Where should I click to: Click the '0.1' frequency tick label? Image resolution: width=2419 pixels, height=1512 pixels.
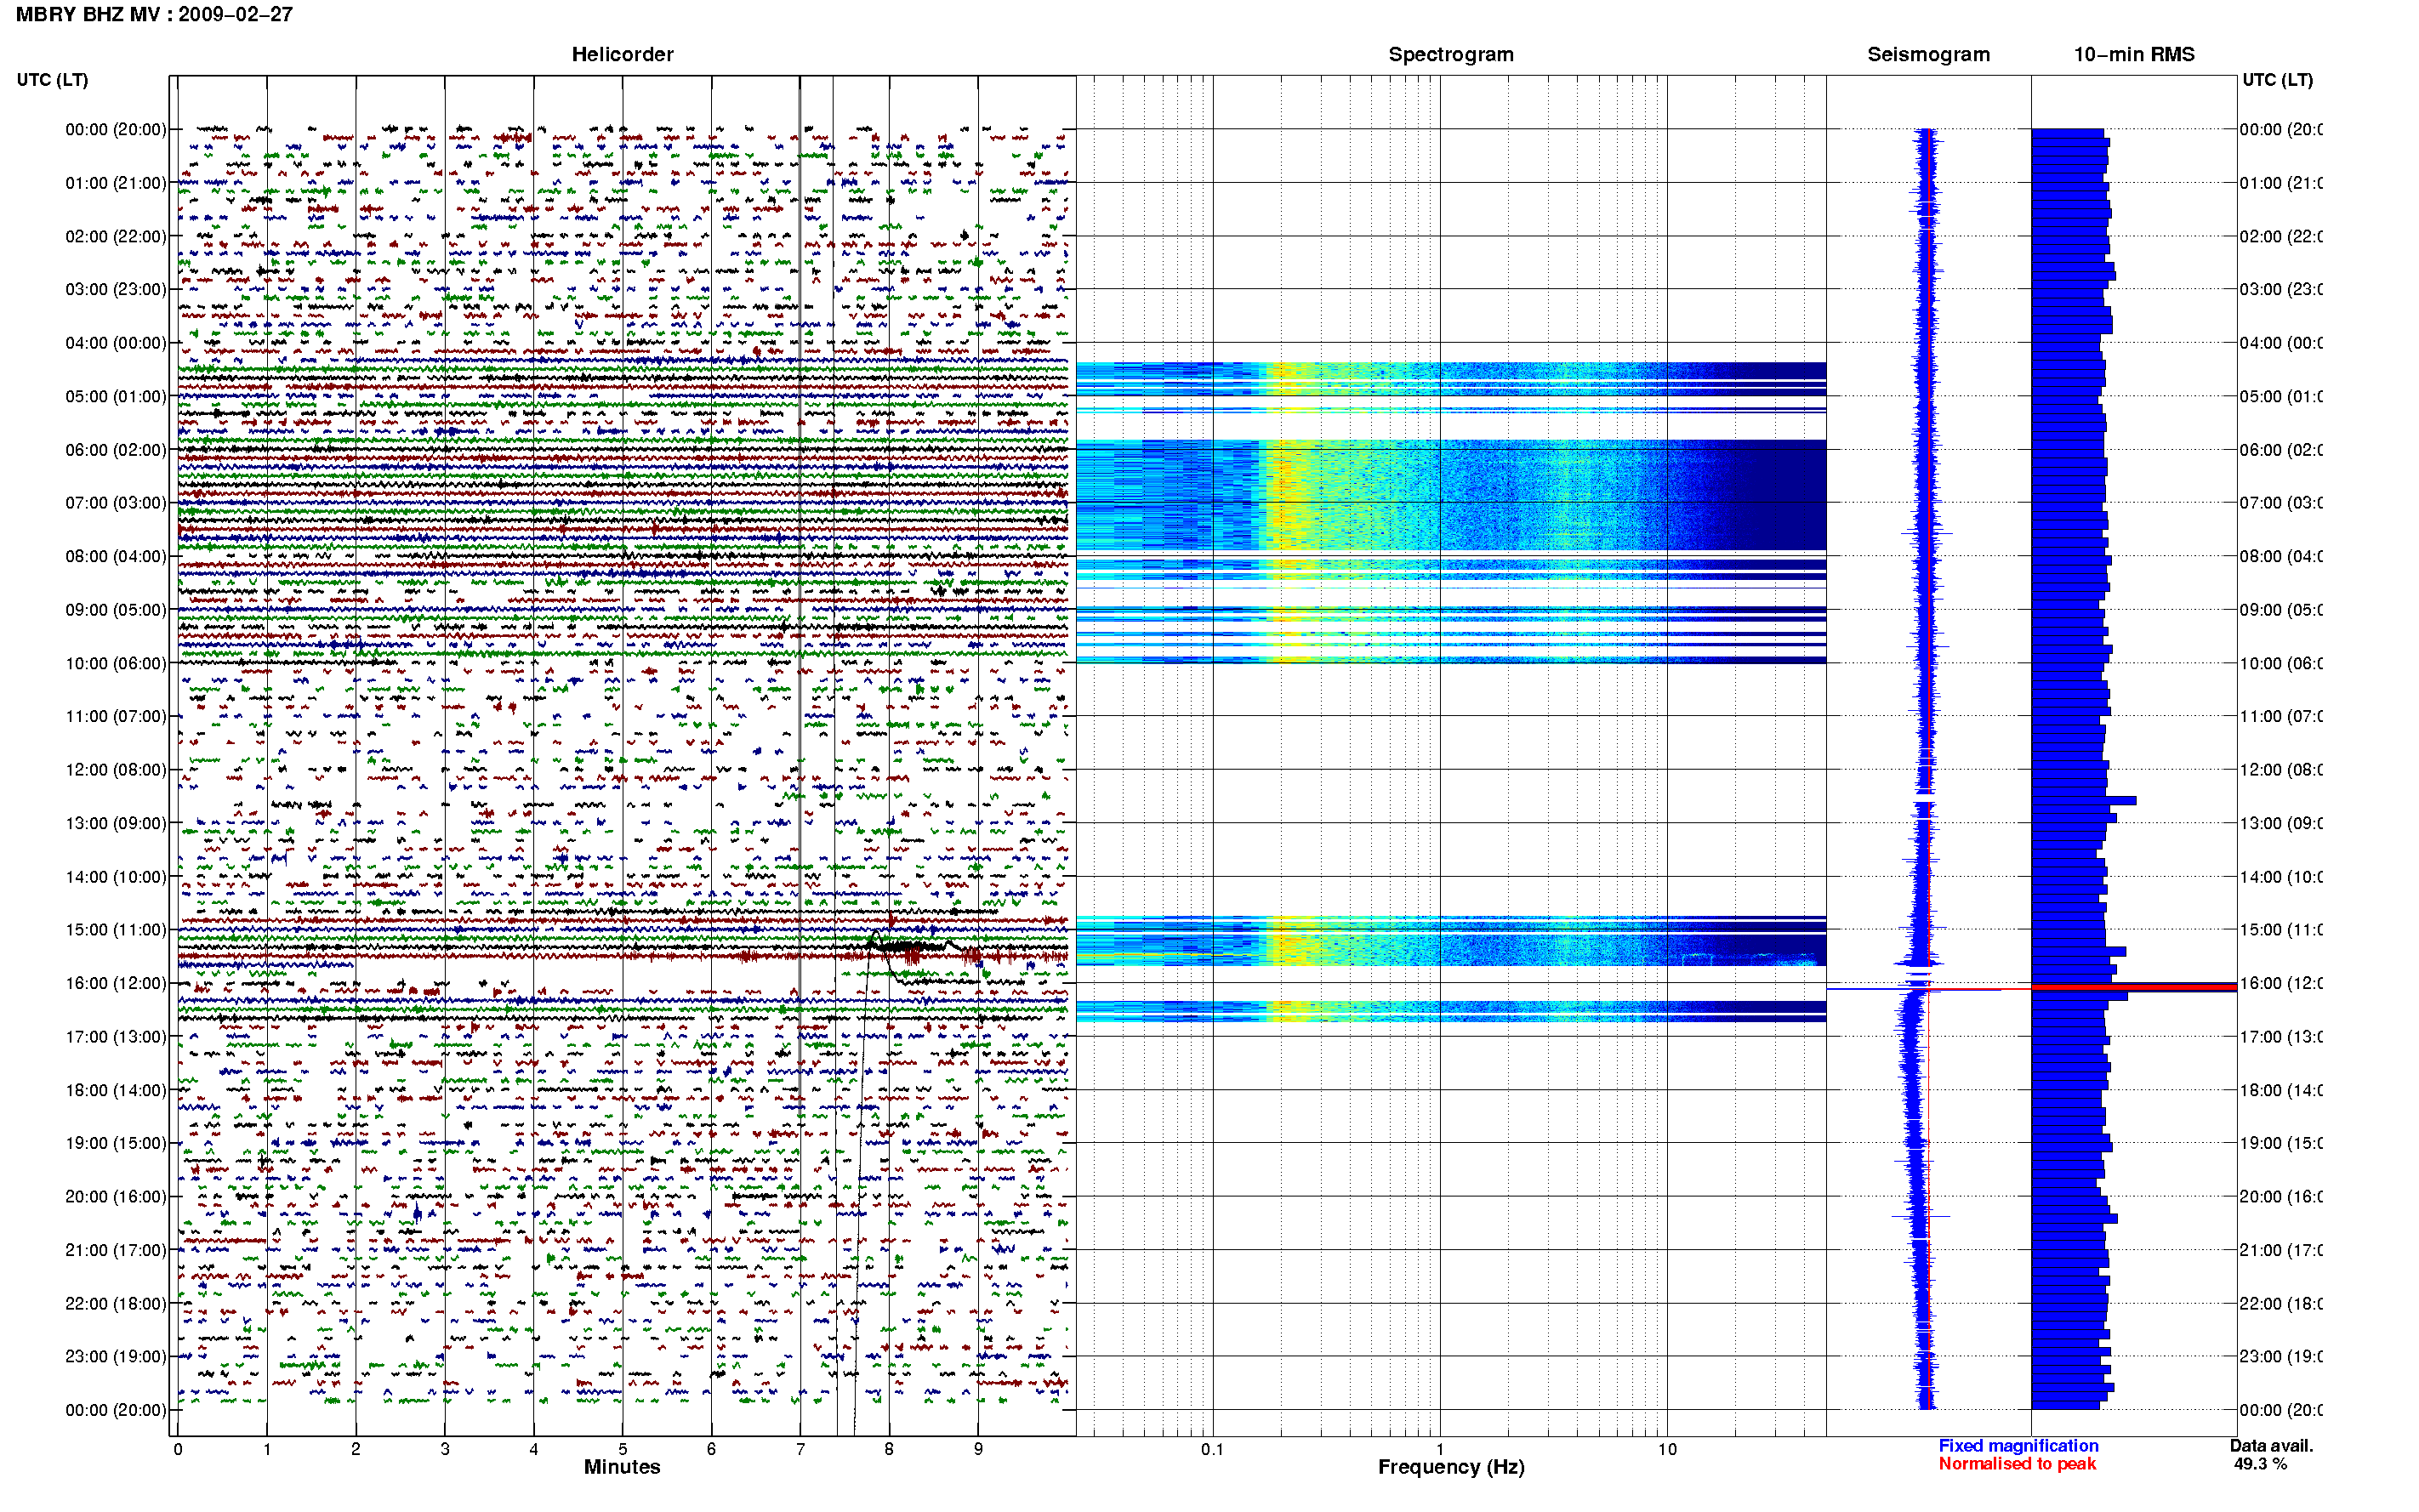point(1212,1449)
